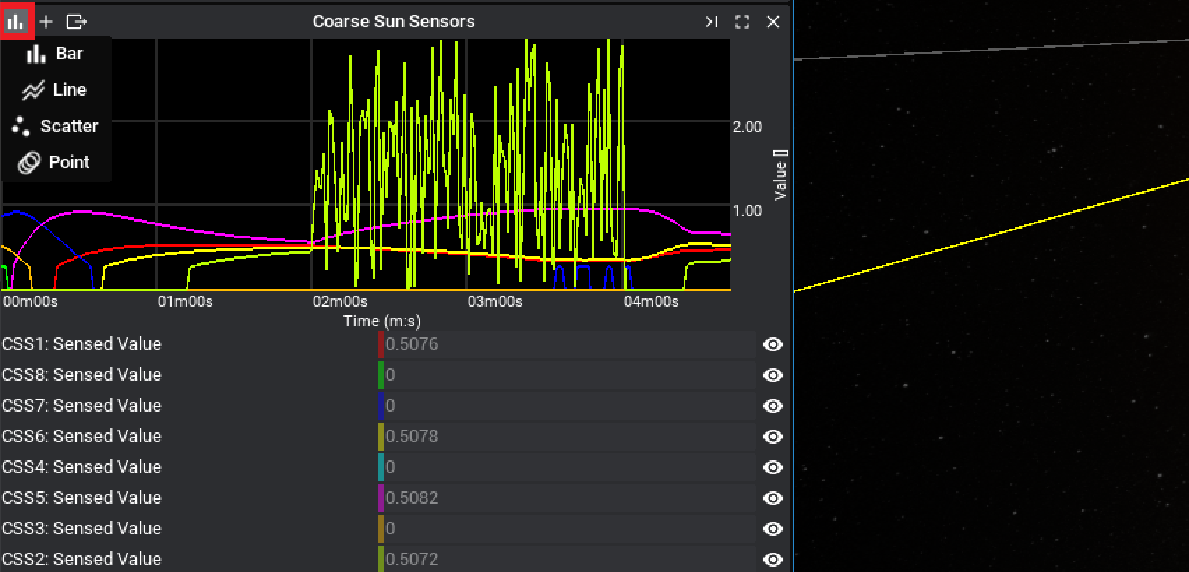Close the Coarse Sun Sensors panel
Screen dimensions: 1189x572
773,21
